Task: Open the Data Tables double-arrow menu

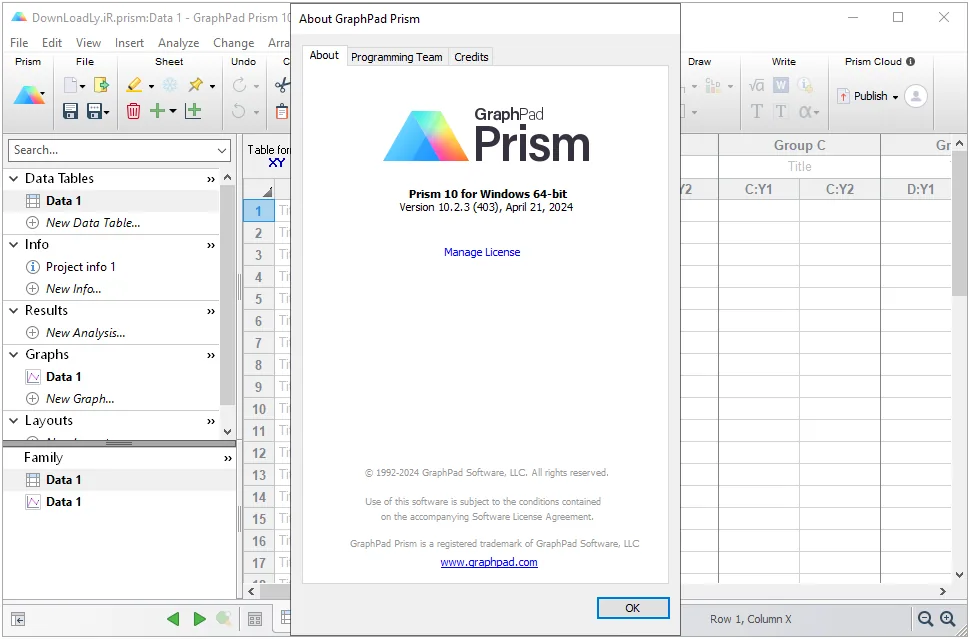Action: 211,179
